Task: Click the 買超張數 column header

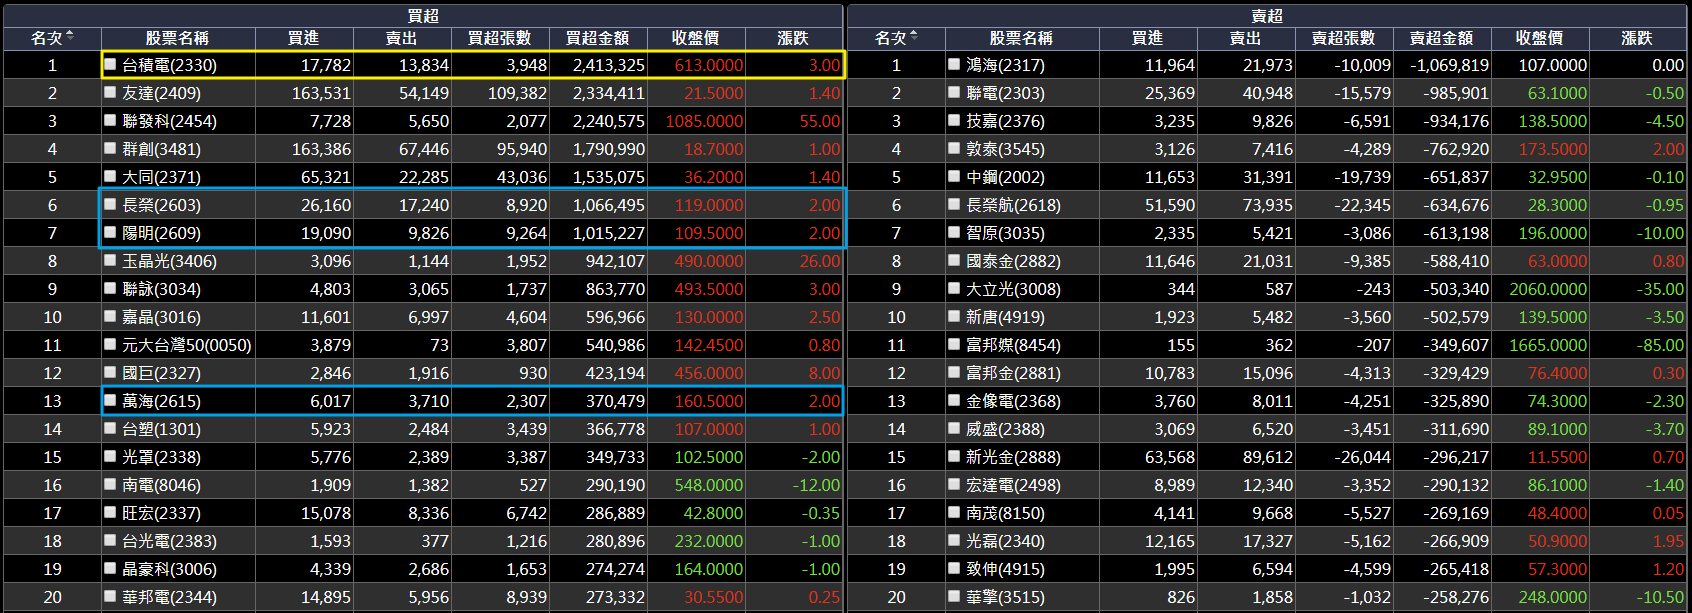Action: [x=500, y=38]
